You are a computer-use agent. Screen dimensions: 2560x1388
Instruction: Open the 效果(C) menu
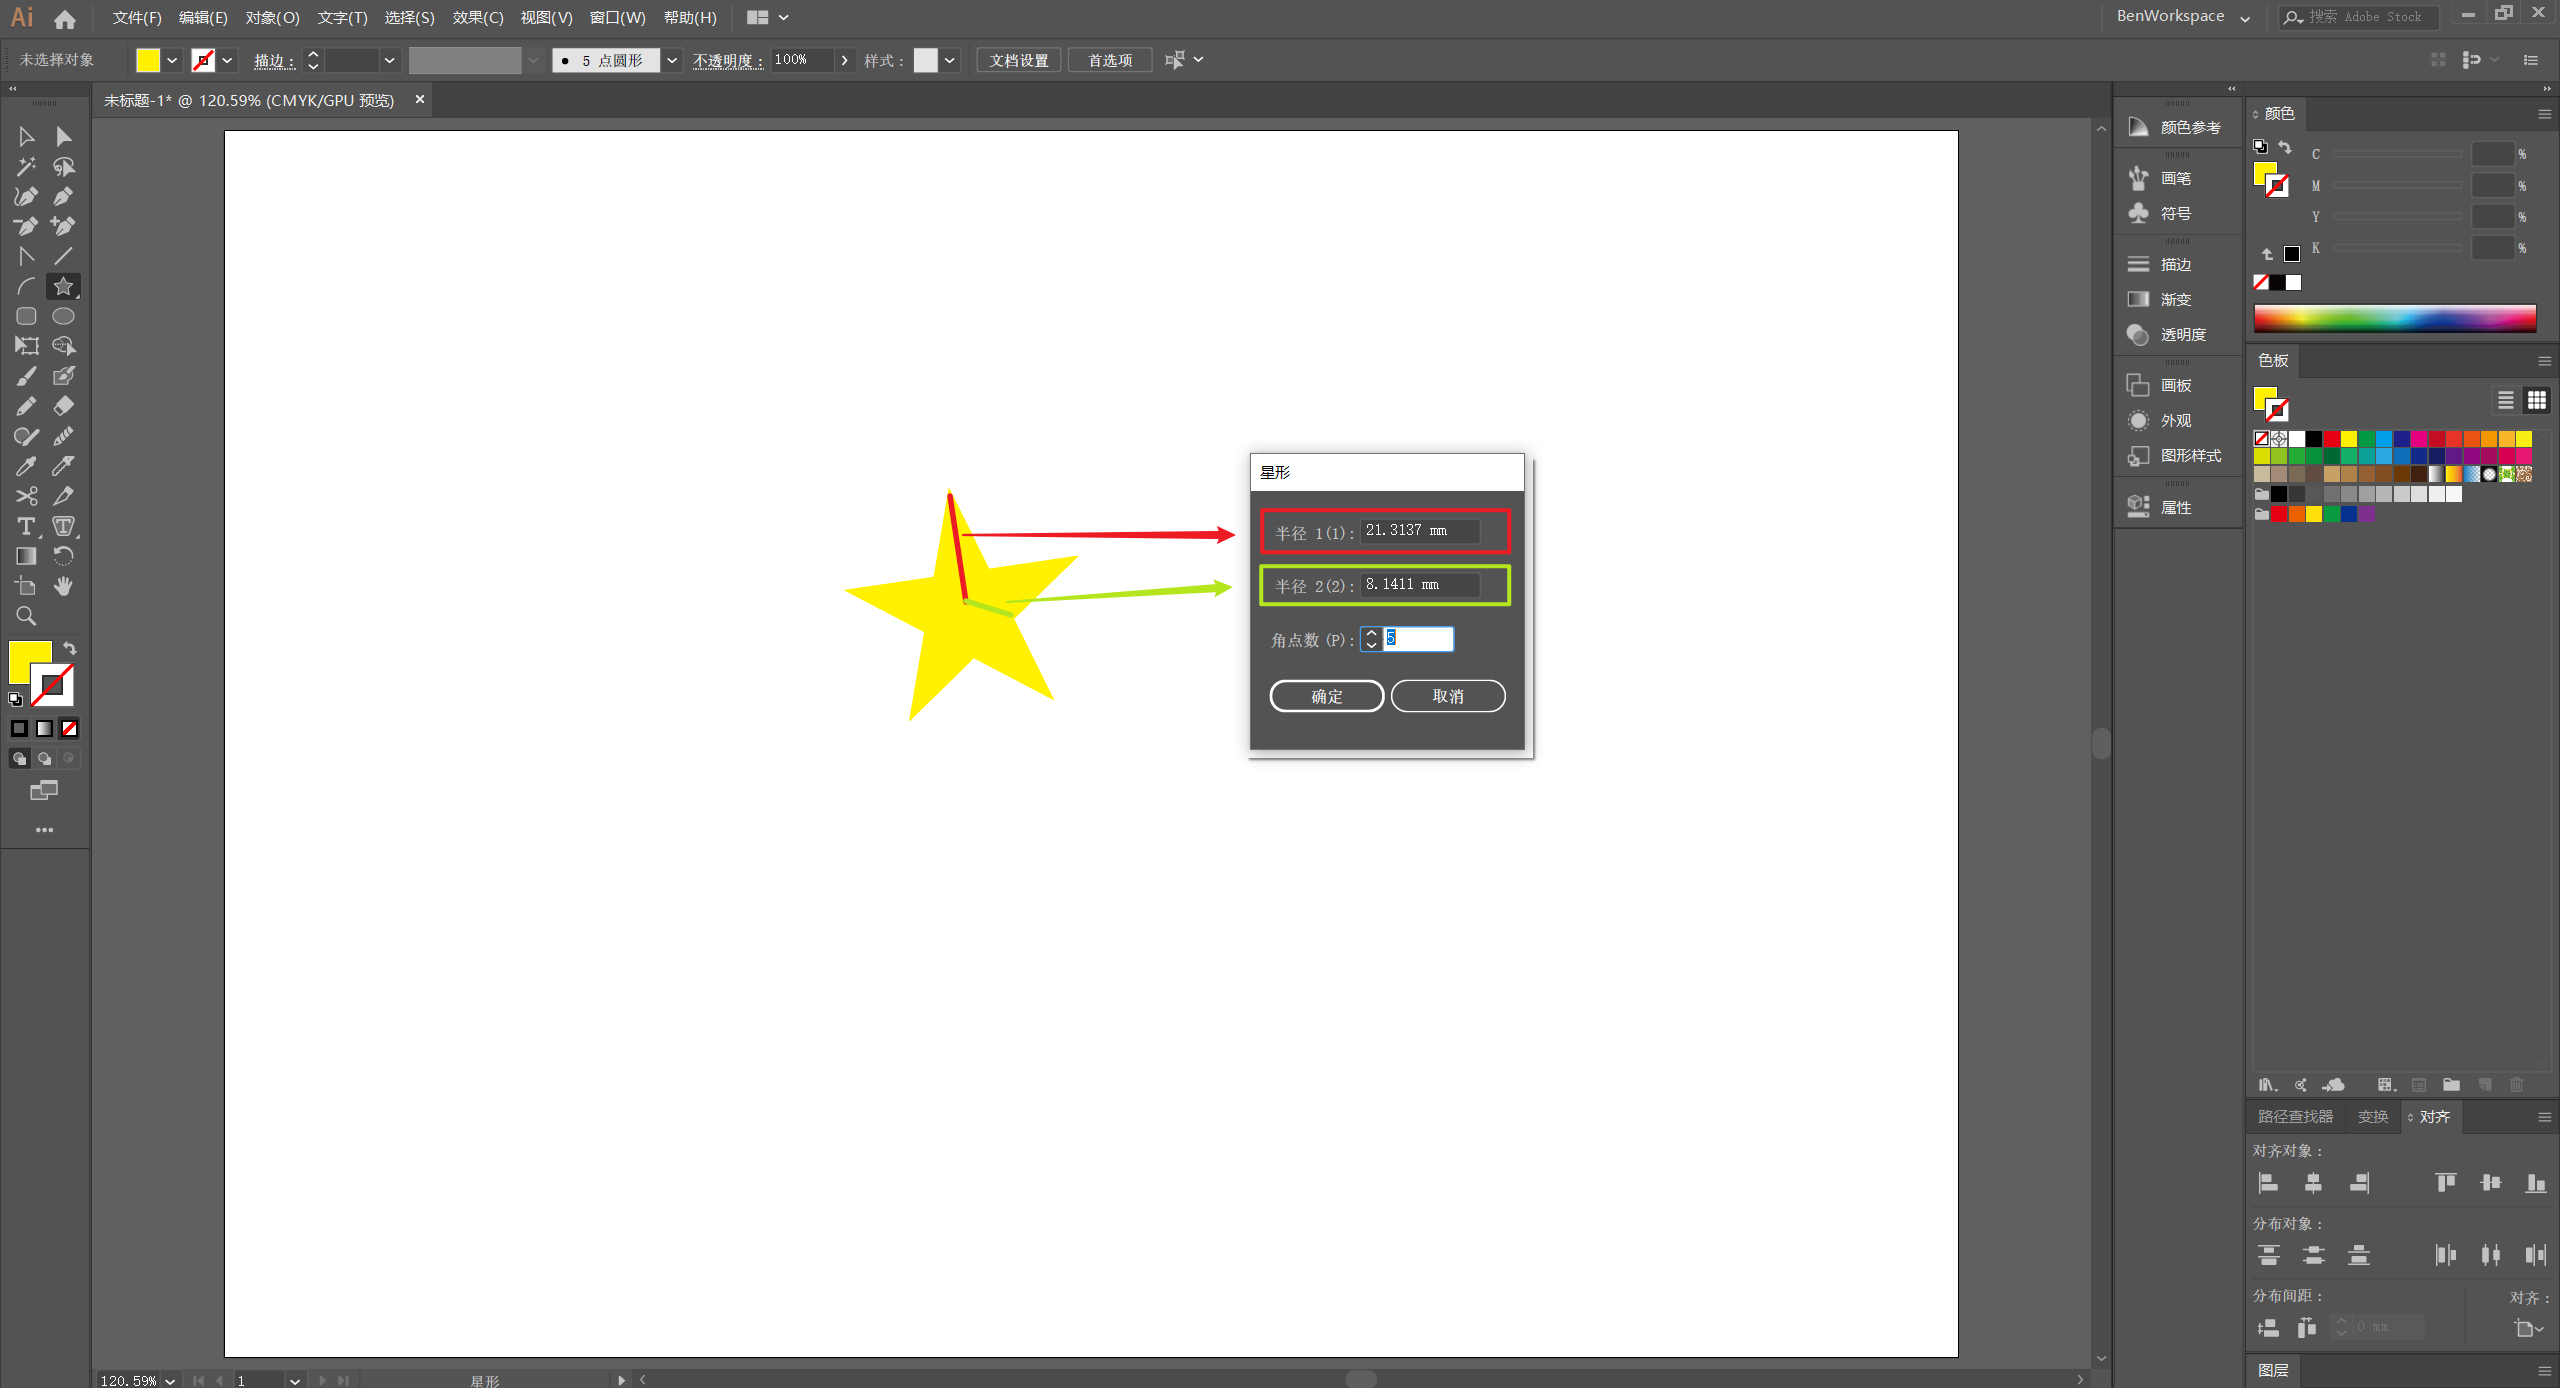(477, 17)
